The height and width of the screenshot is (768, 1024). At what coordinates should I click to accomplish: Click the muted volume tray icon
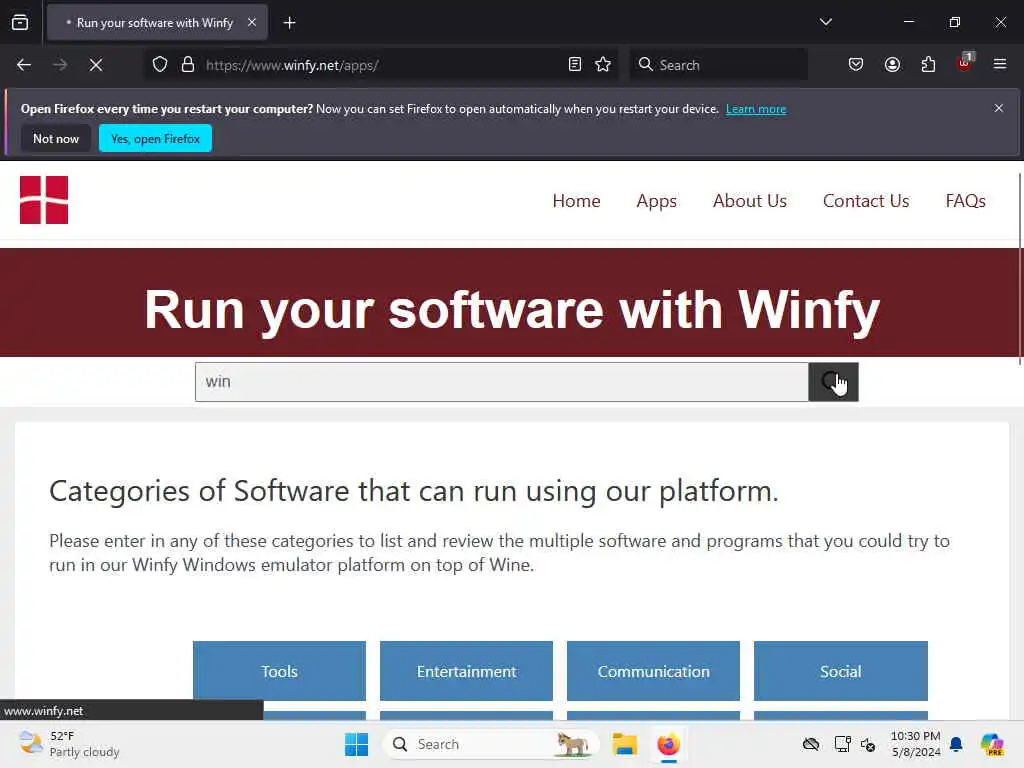868,744
